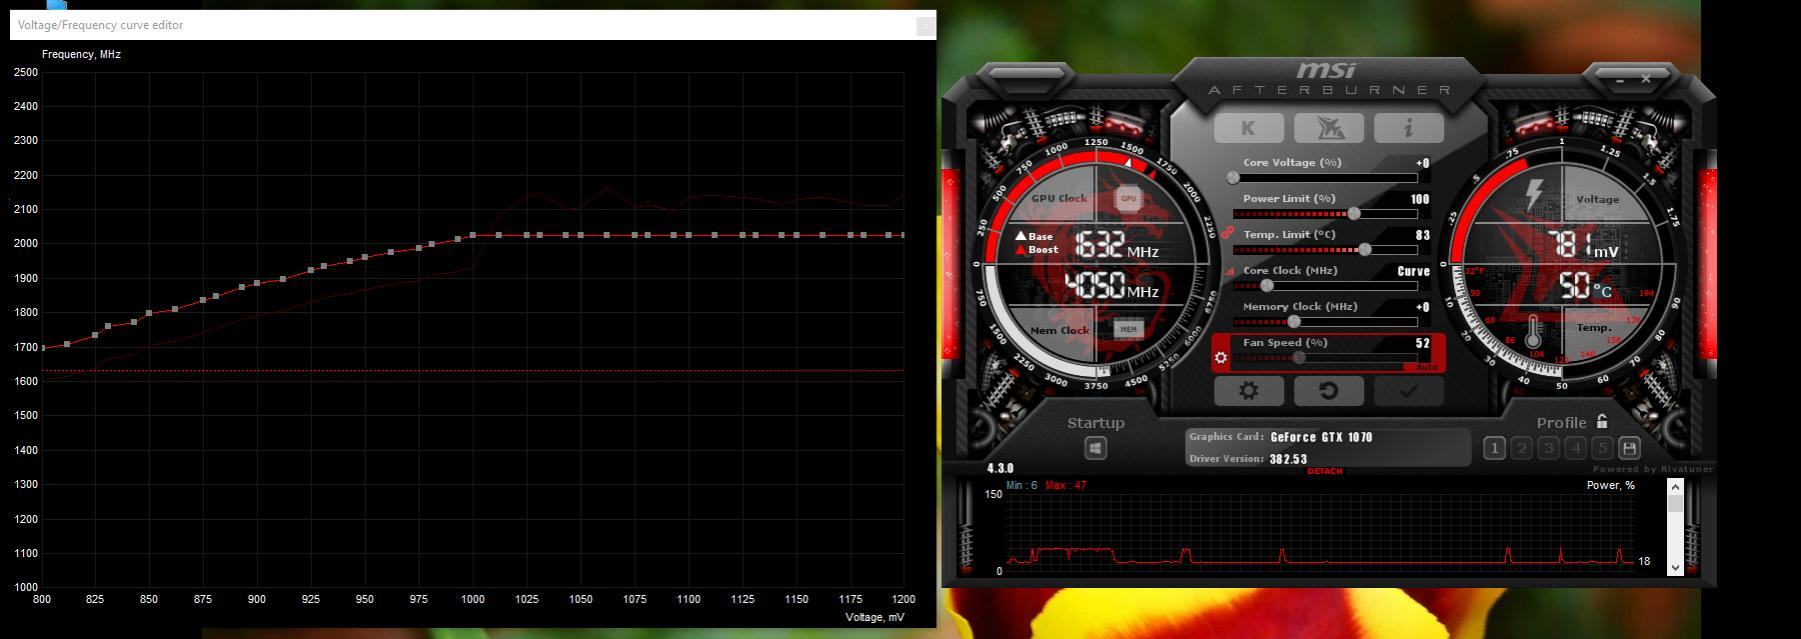The image size is (1801, 639).
Task: Click the GPU chip icon in clock gauge
Action: 1128,198
